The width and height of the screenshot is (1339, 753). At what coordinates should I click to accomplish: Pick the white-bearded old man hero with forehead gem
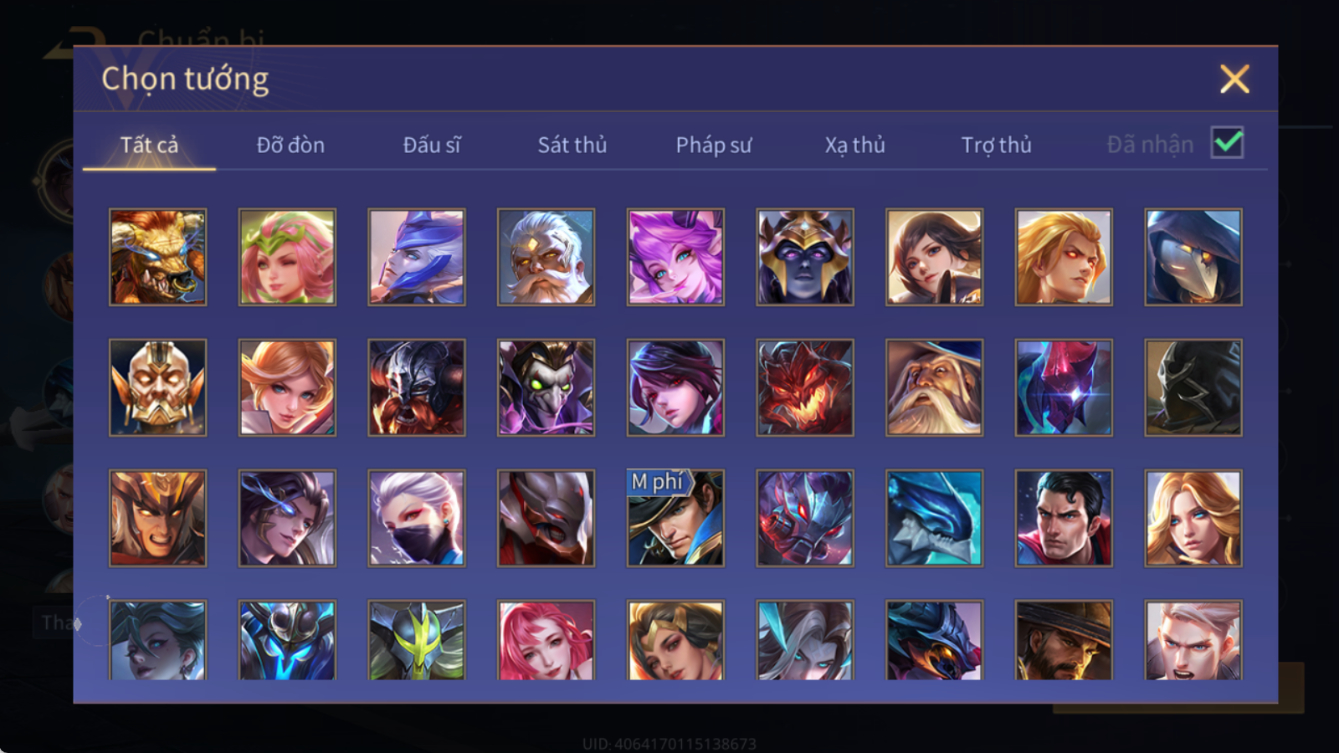(x=546, y=257)
